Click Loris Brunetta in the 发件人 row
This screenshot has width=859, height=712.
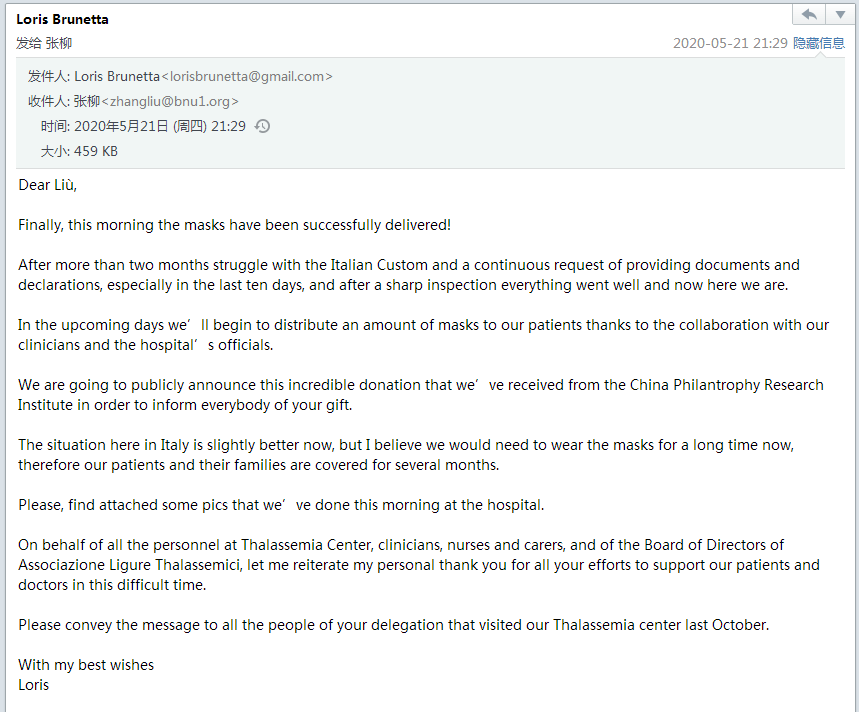(x=116, y=77)
